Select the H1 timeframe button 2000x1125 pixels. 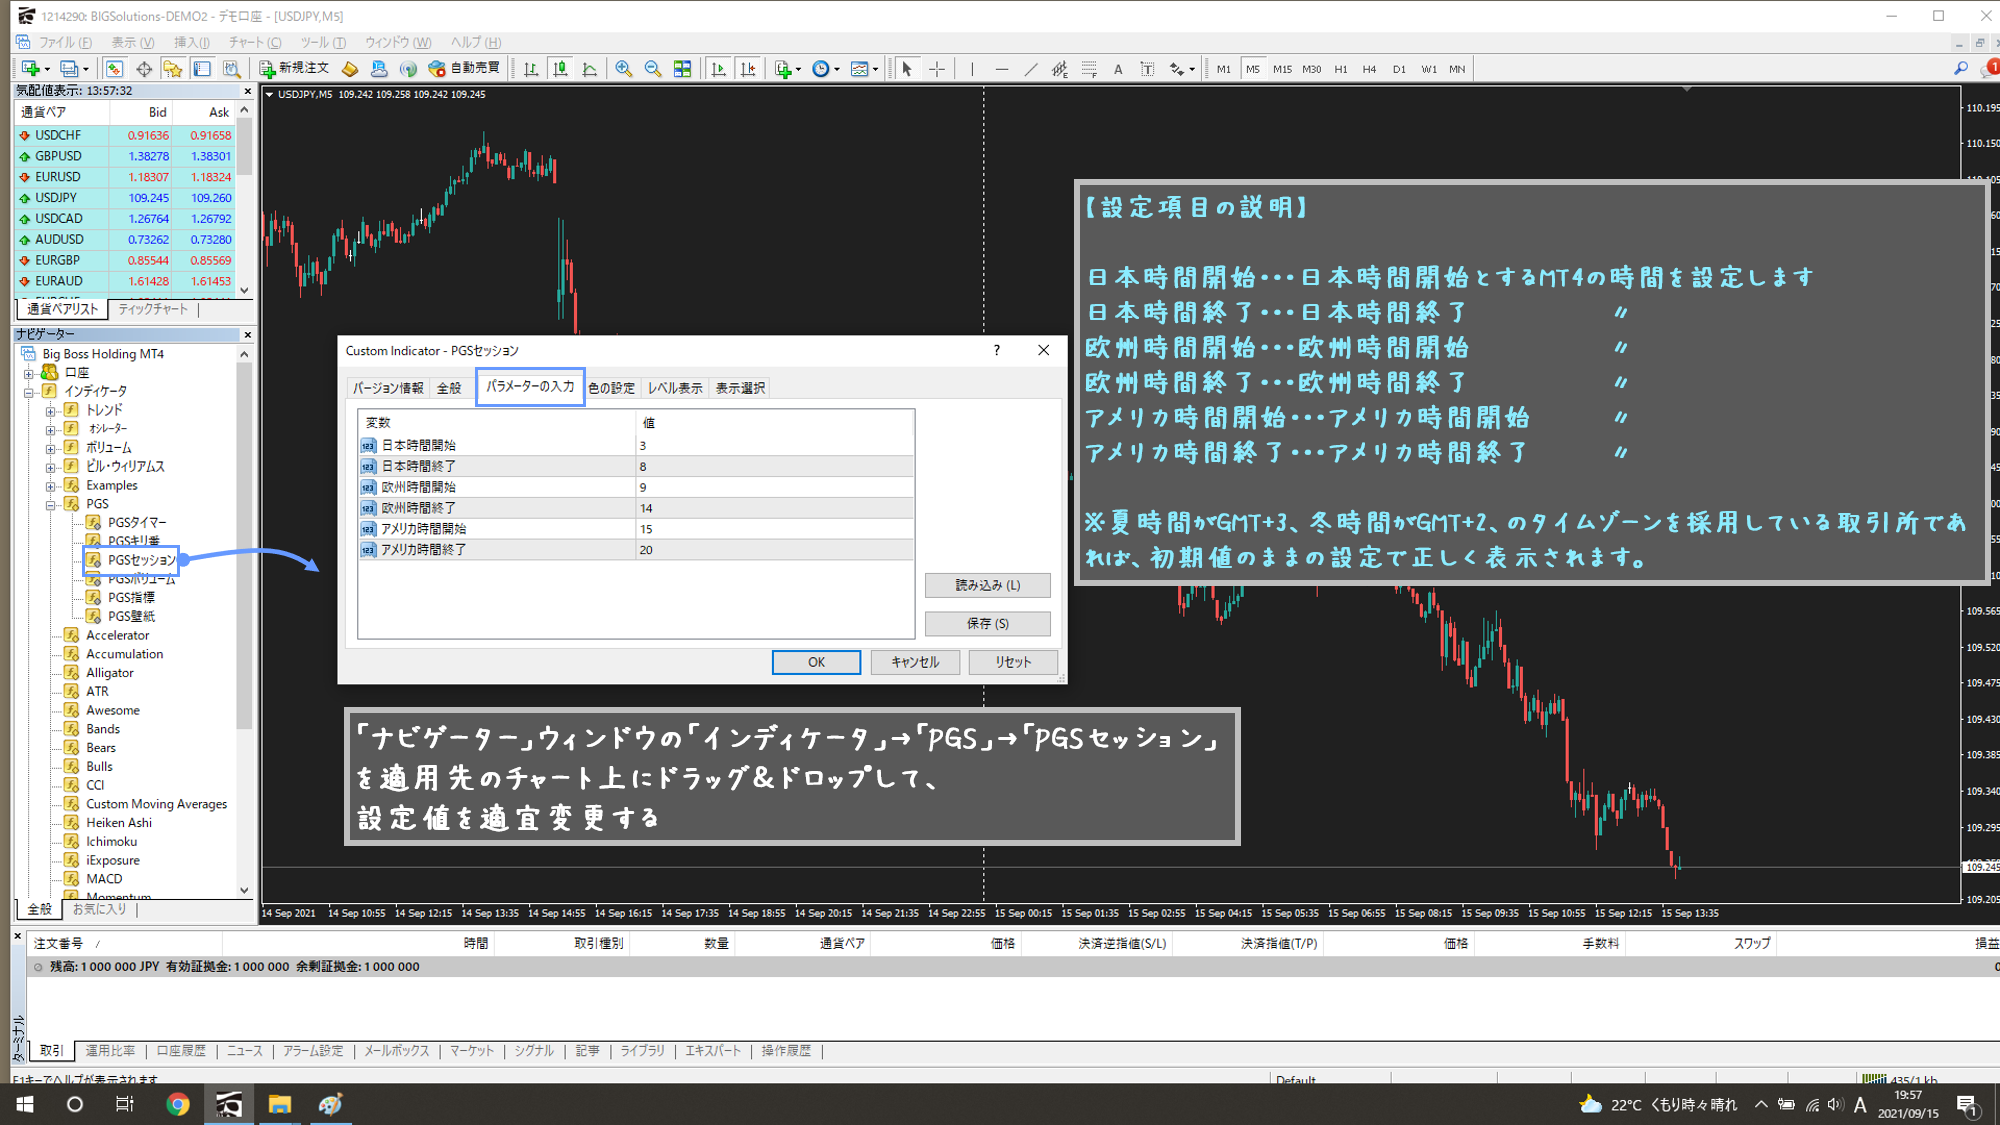pos(1341,69)
